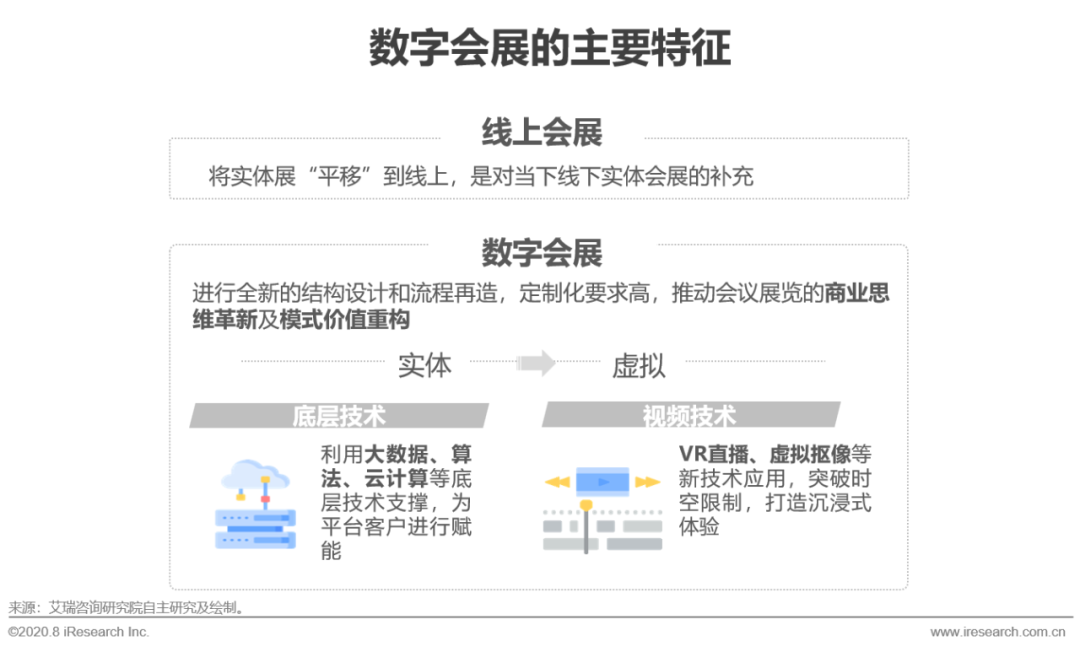Image resolution: width=1080 pixels, height=652 pixels.
Task: Click the yellow fast-forward arrows icon
Action: (647, 482)
